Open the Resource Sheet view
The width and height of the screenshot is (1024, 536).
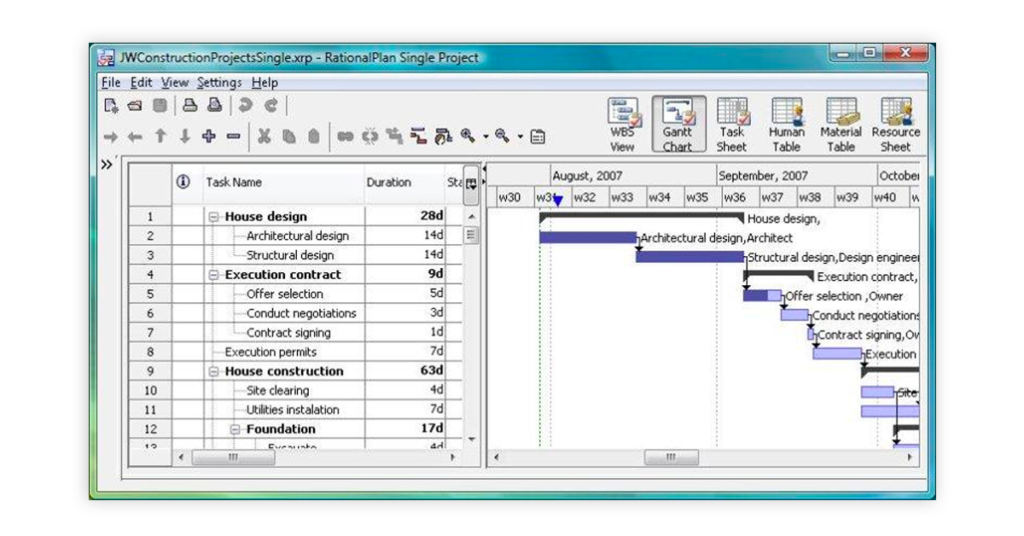[895, 125]
